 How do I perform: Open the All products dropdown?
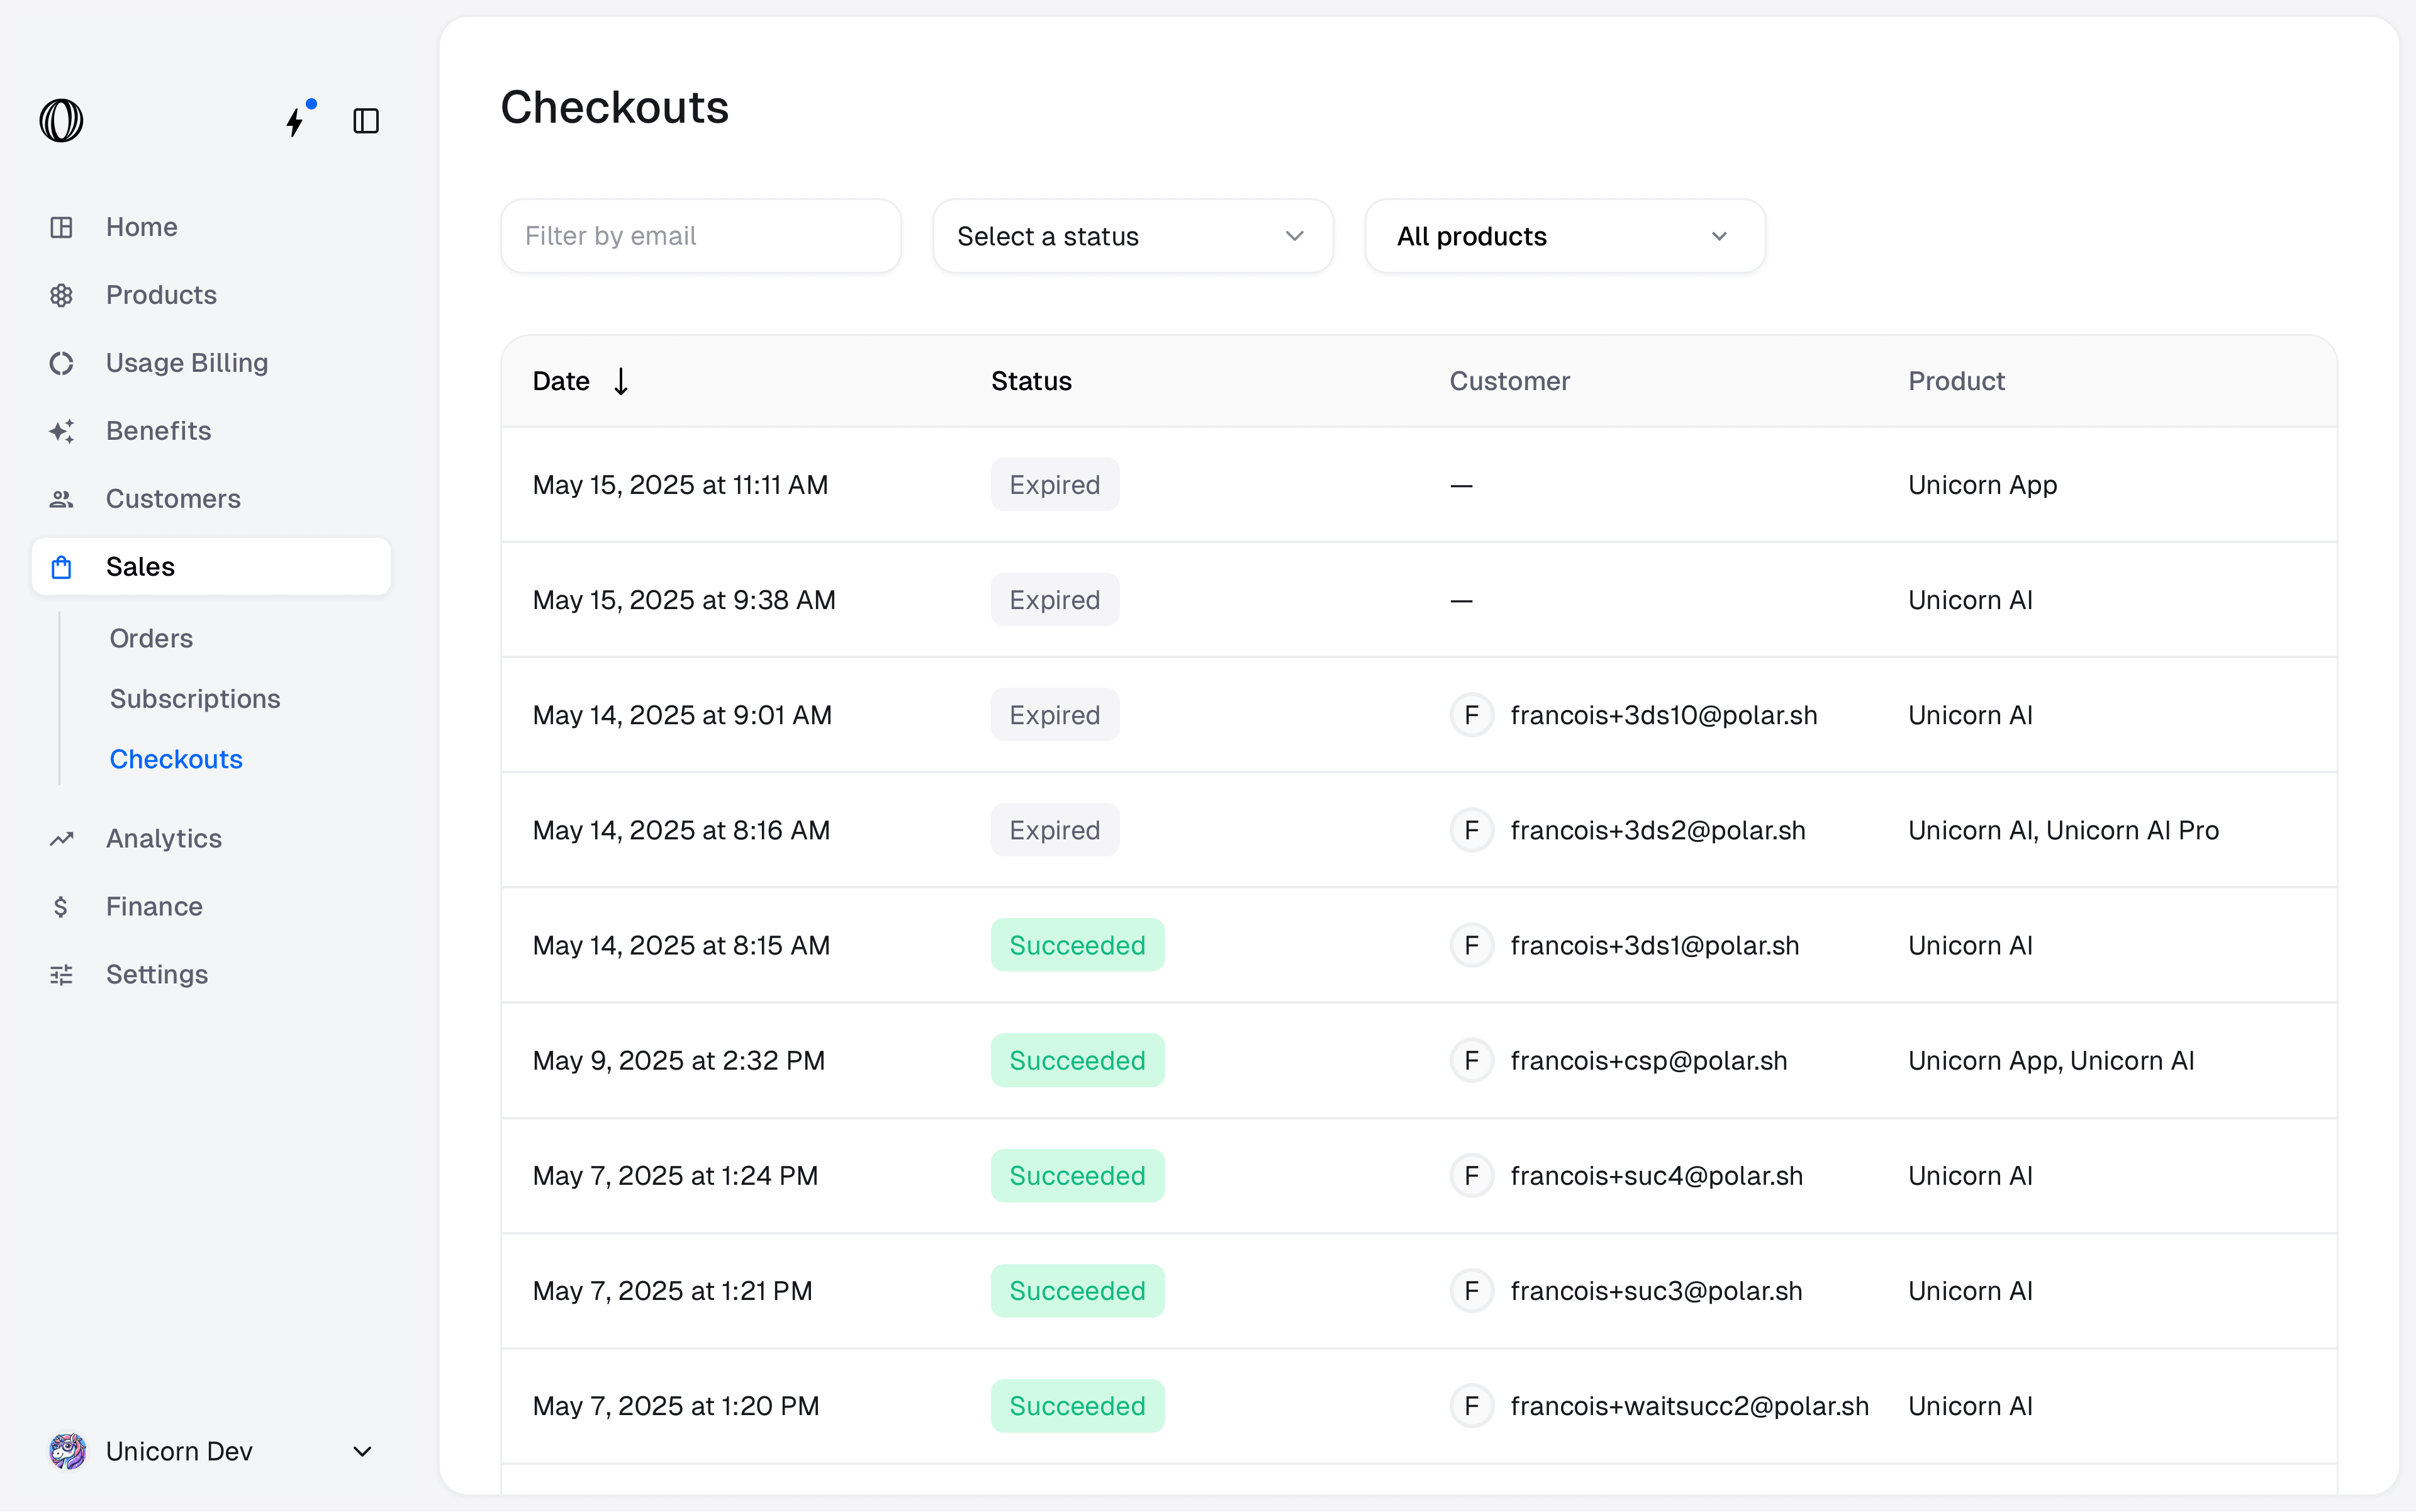[1564, 236]
